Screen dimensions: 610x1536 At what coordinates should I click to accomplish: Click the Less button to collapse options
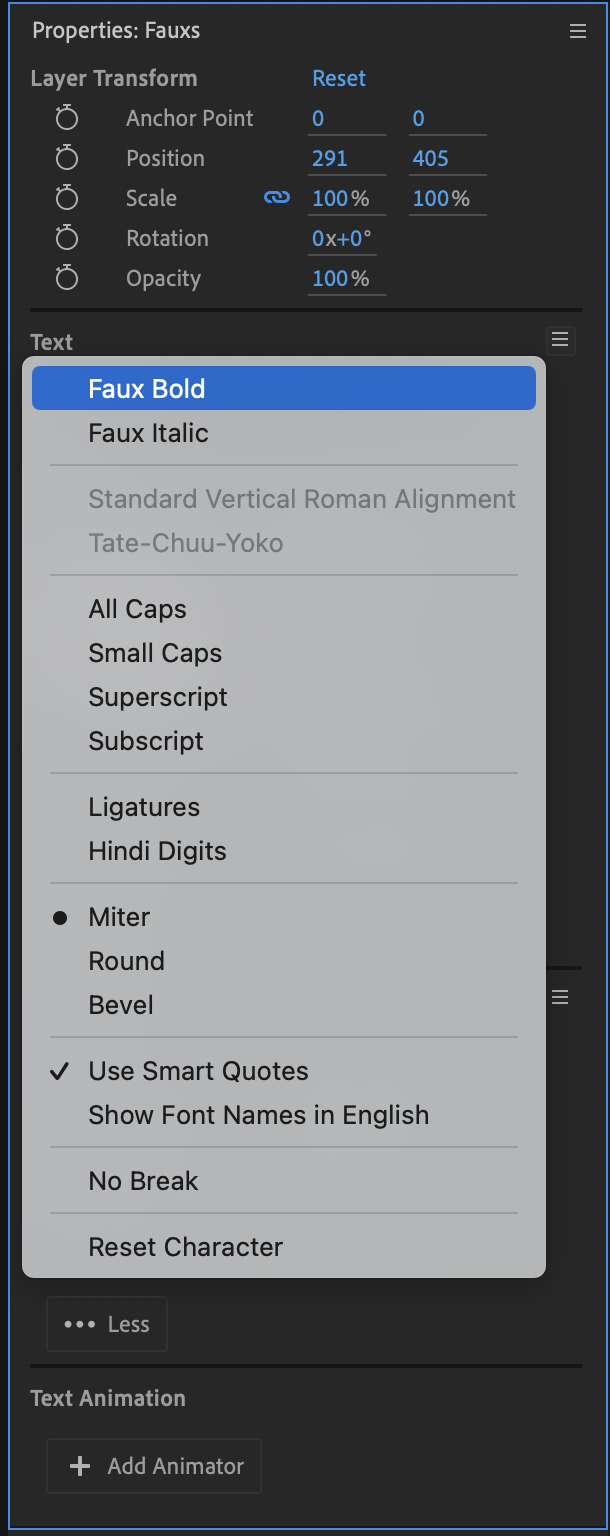coord(106,1323)
